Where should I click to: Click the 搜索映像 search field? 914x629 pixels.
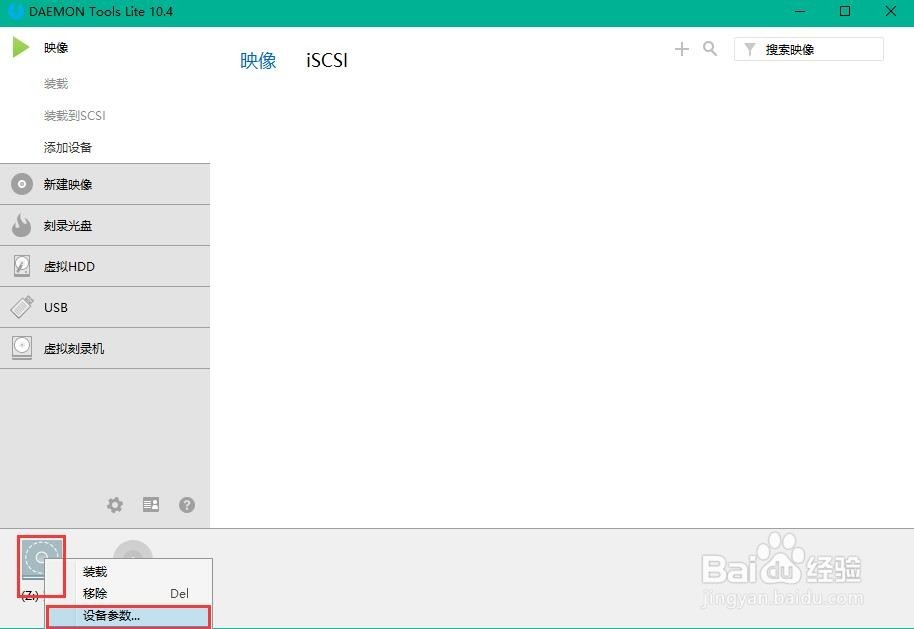[x=808, y=50]
